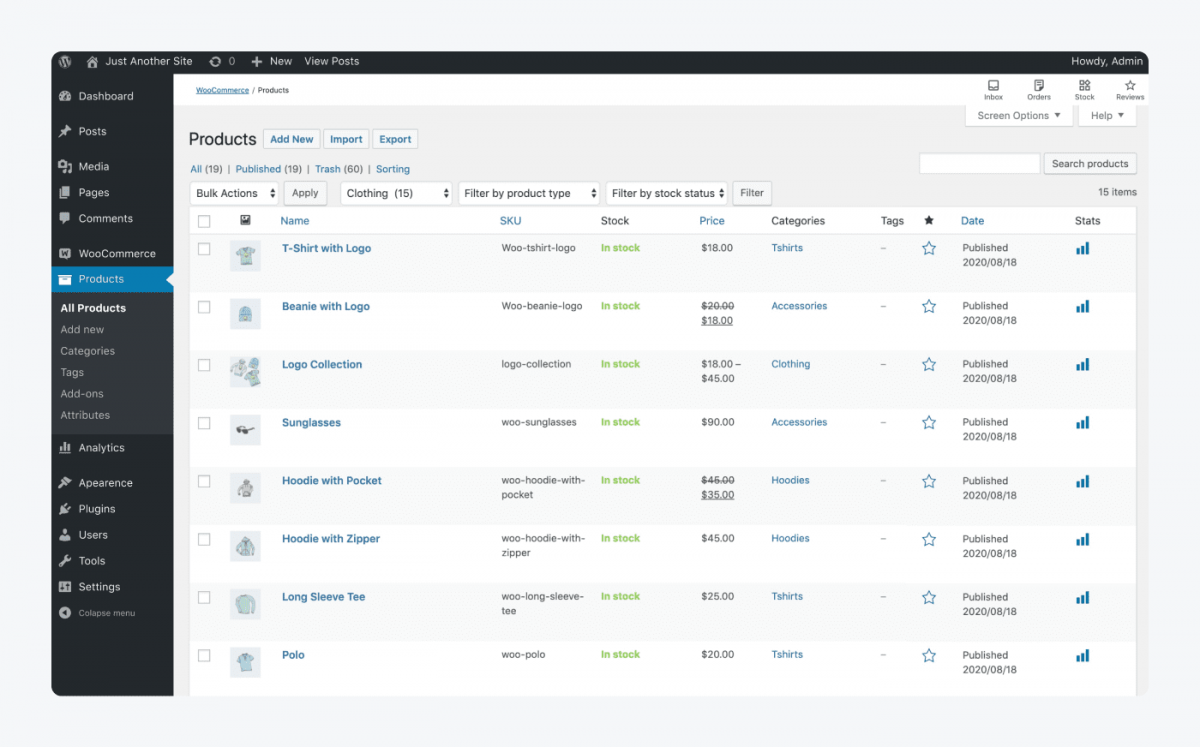The width and height of the screenshot is (1200, 747).
Task: View the stats chart for Sunglasses
Action: point(1082,422)
